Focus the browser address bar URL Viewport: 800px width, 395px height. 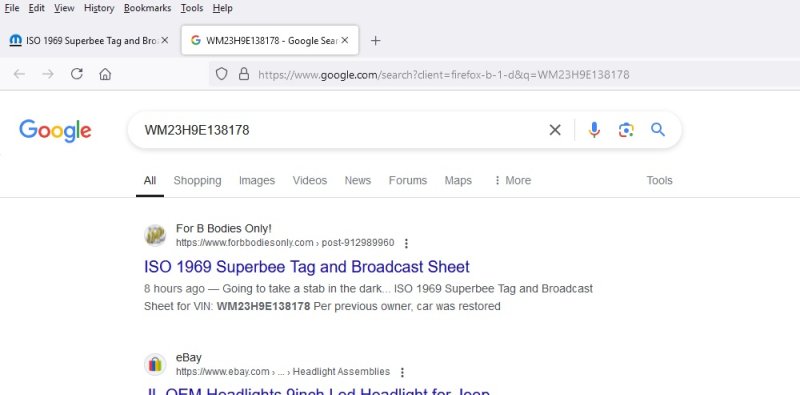(x=444, y=75)
